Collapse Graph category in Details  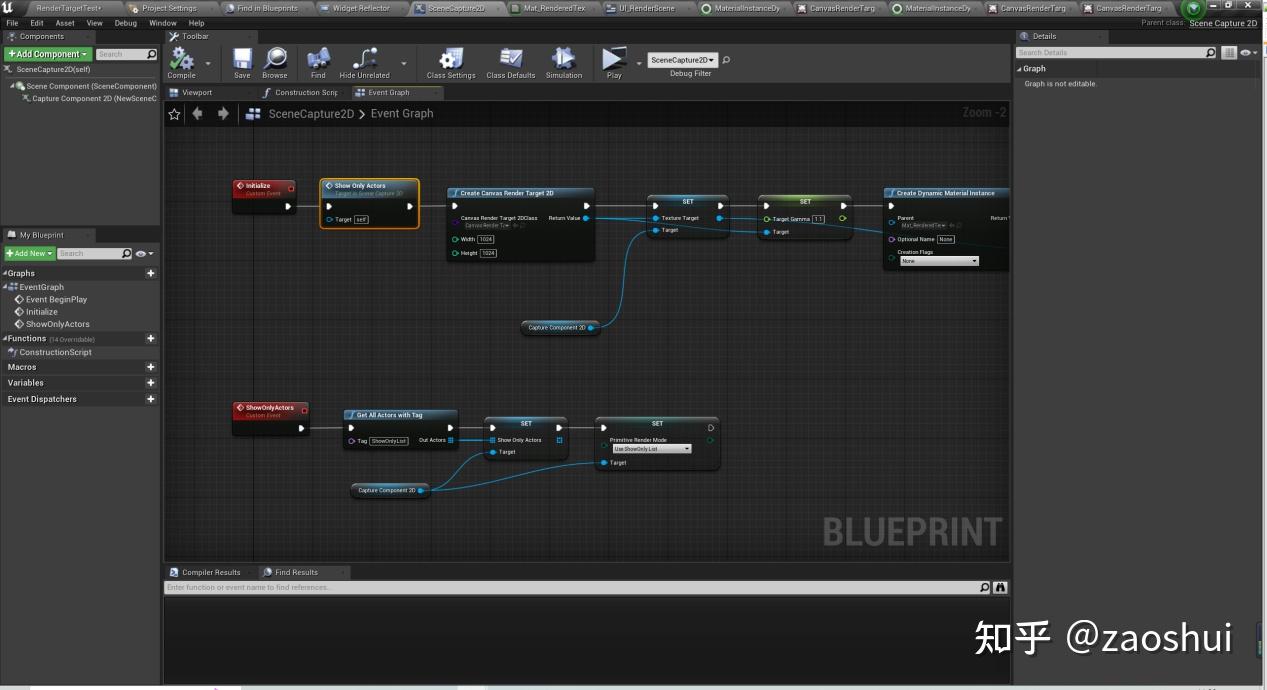(x=1020, y=69)
